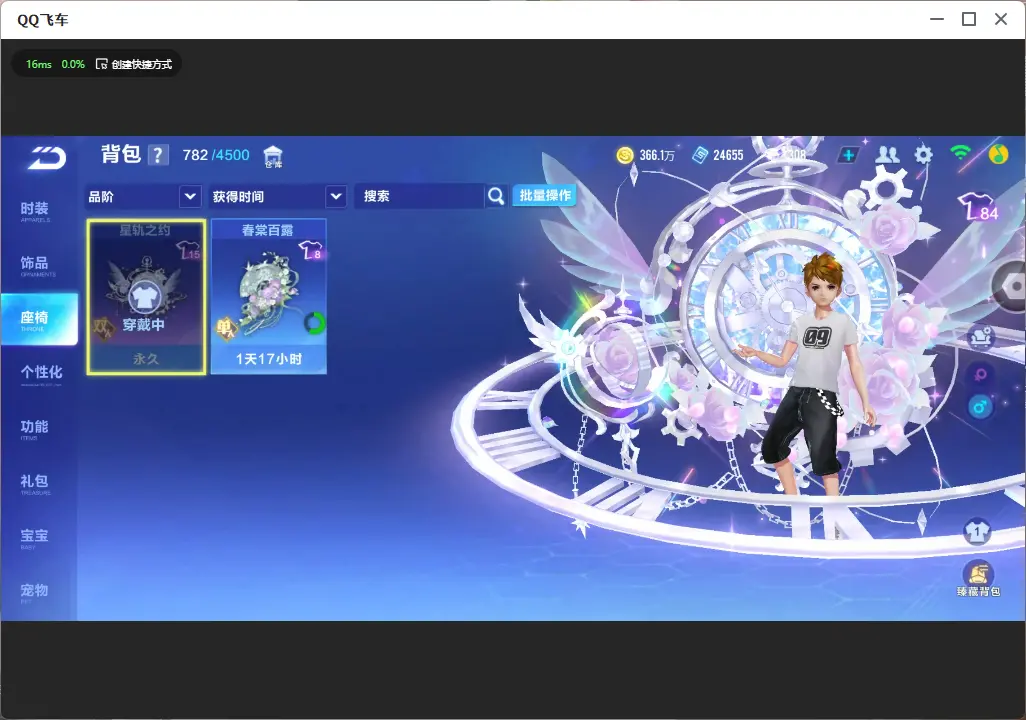Image resolution: width=1026 pixels, height=720 pixels.
Task: Click the 单 badge on 春棠百露 card
Action: 226,329
